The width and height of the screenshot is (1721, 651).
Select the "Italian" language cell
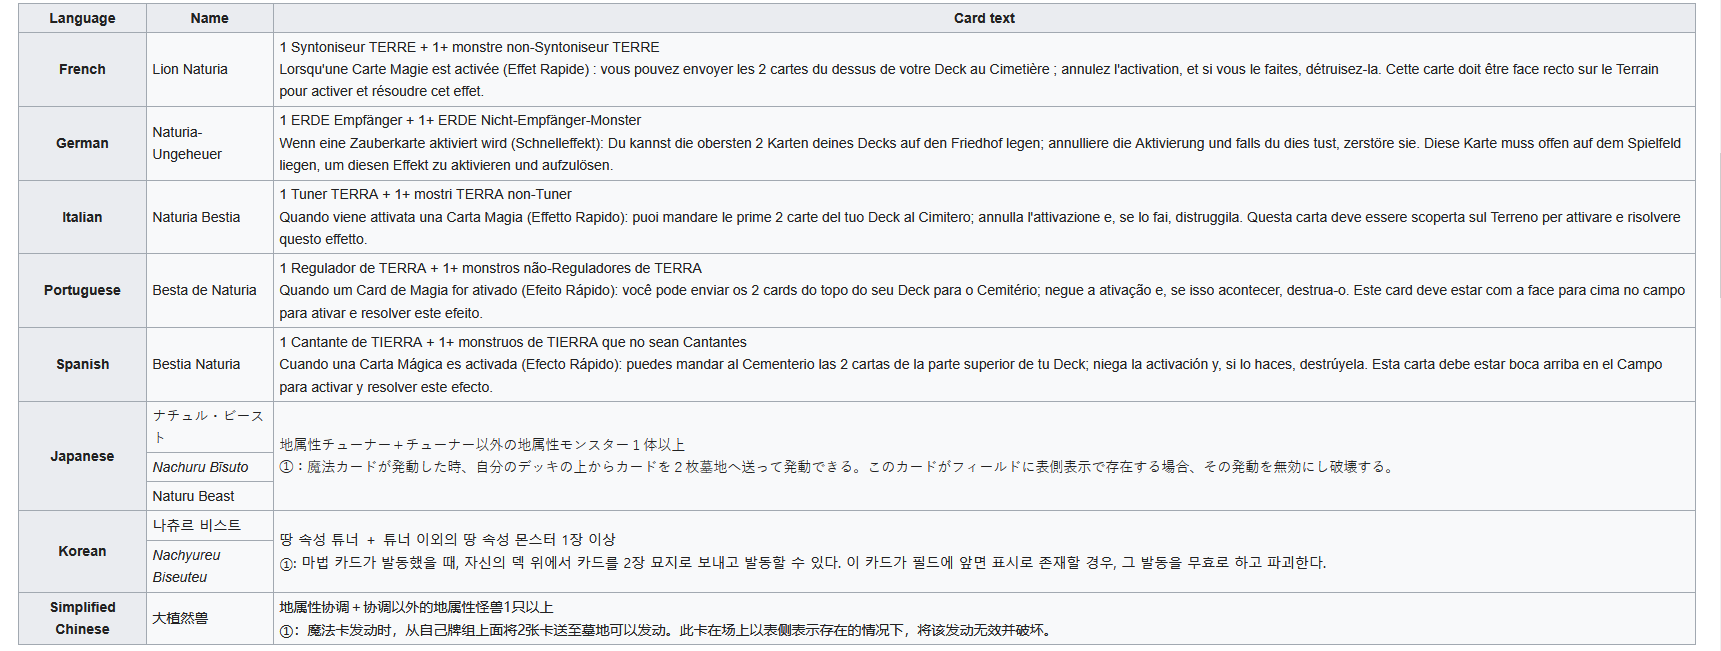[x=82, y=217]
